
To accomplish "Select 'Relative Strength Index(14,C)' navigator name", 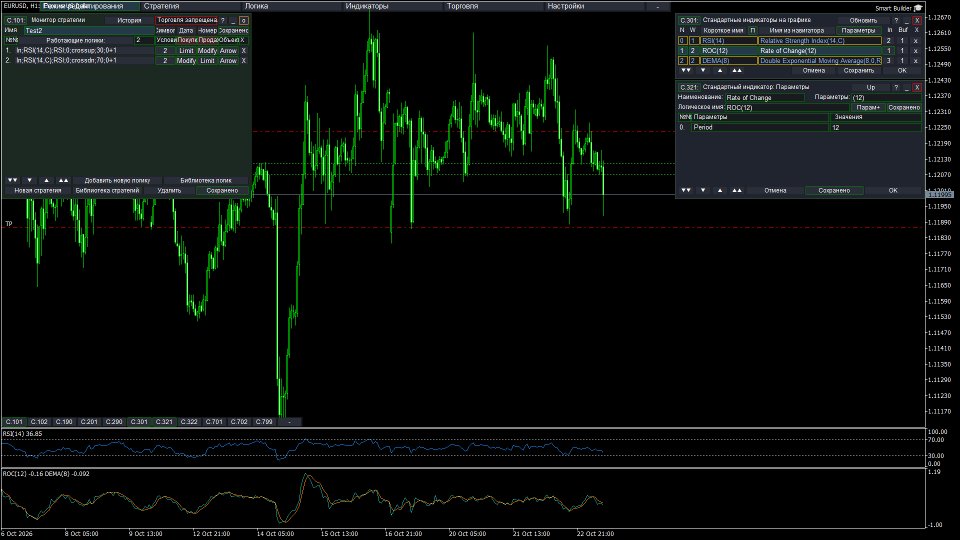I will point(820,41).
